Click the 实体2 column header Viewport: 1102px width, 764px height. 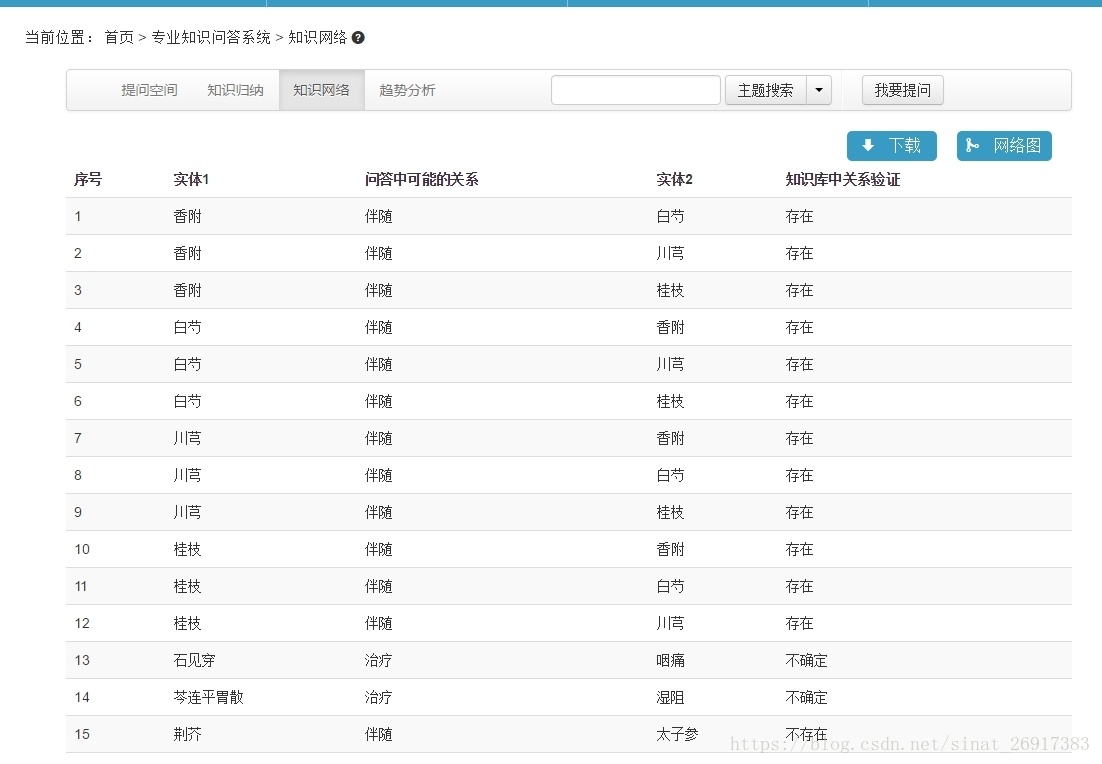[x=675, y=179]
